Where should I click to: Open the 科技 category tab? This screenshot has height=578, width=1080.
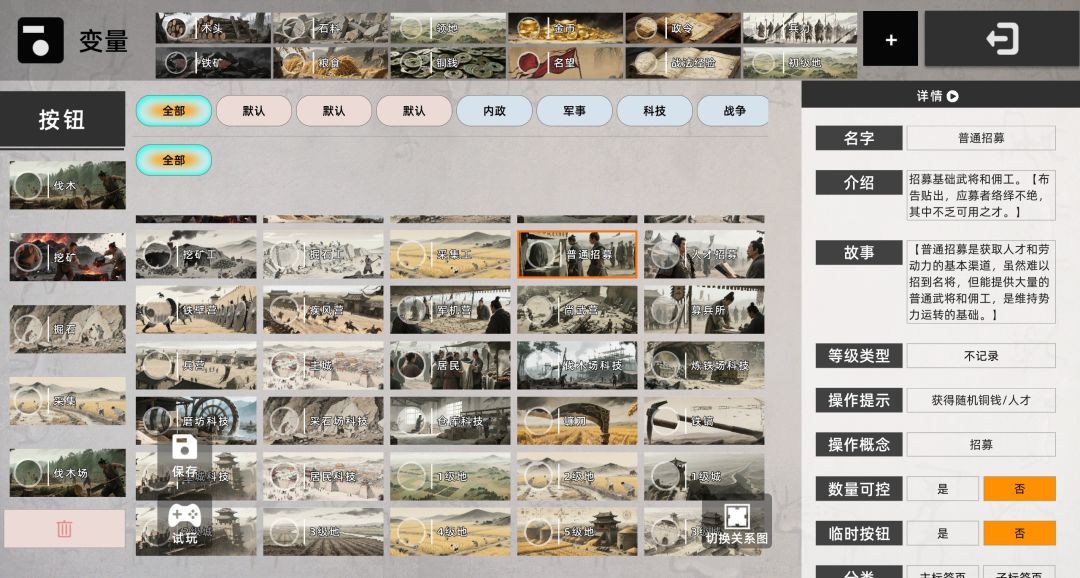click(654, 111)
